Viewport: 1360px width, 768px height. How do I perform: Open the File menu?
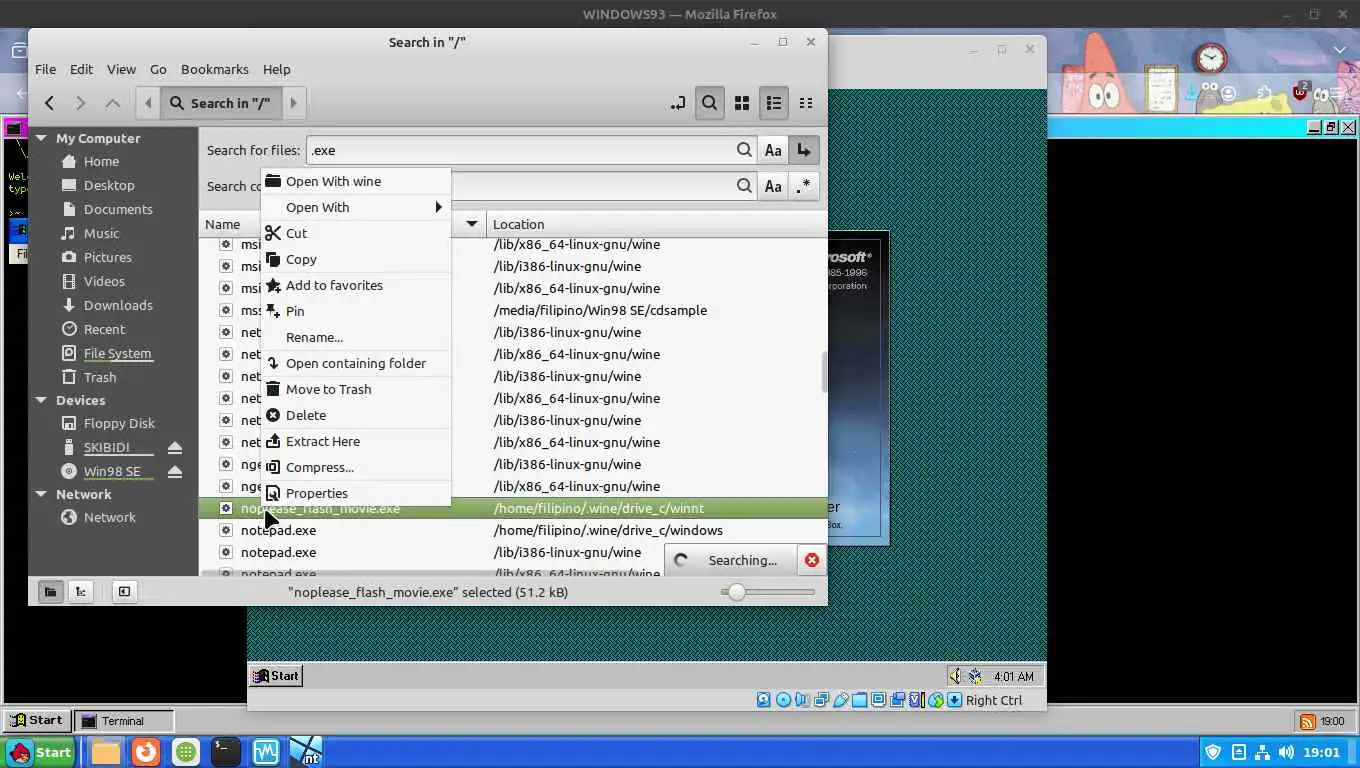(45, 69)
